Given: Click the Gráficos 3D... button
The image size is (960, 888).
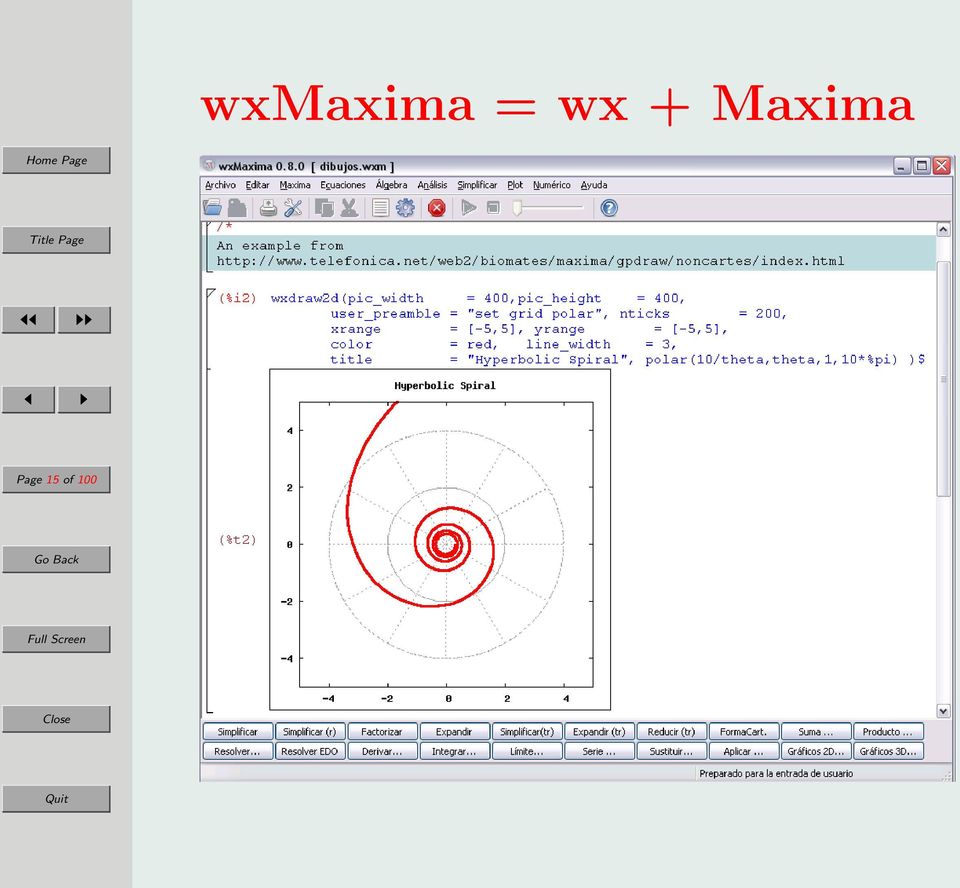Looking at the screenshot, I should pos(888,751).
